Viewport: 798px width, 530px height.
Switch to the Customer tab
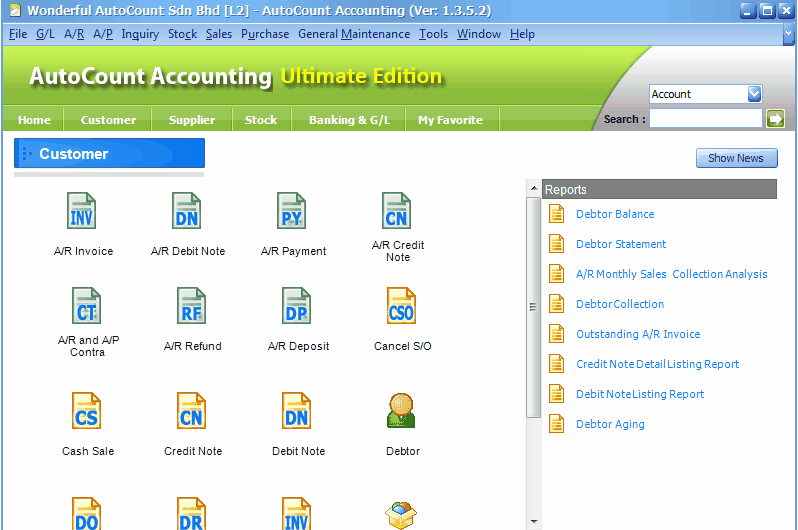pos(108,120)
